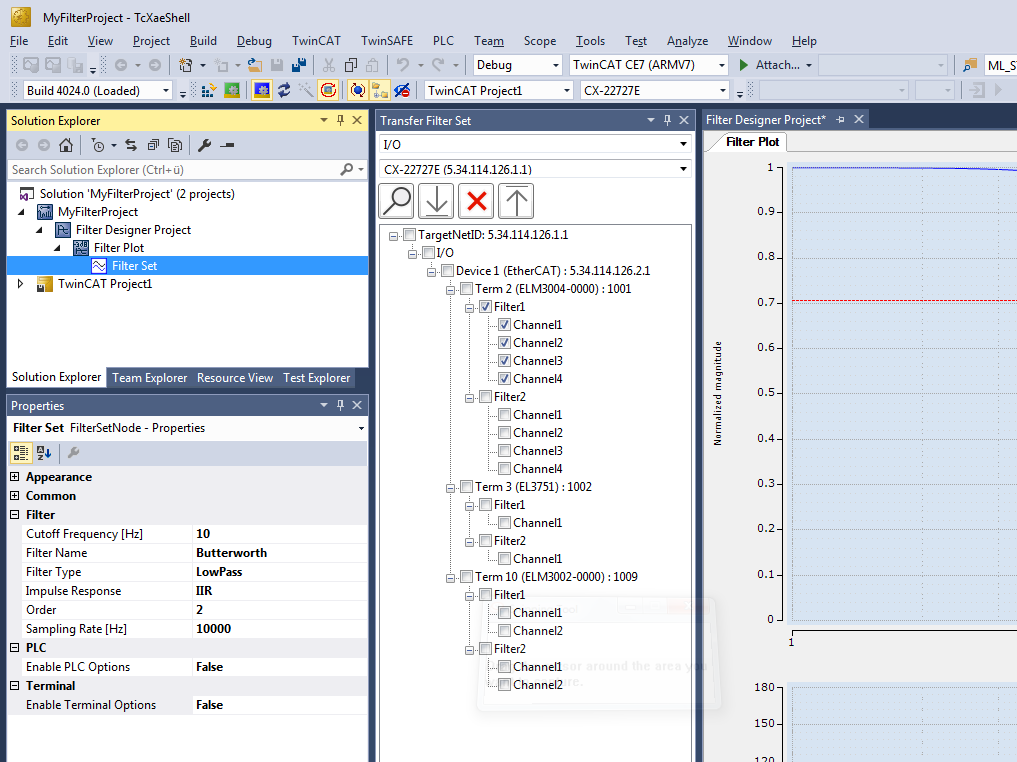Viewport: 1017px width, 762px height.
Task: Open the PLC menu
Action: tap(444, 41)
